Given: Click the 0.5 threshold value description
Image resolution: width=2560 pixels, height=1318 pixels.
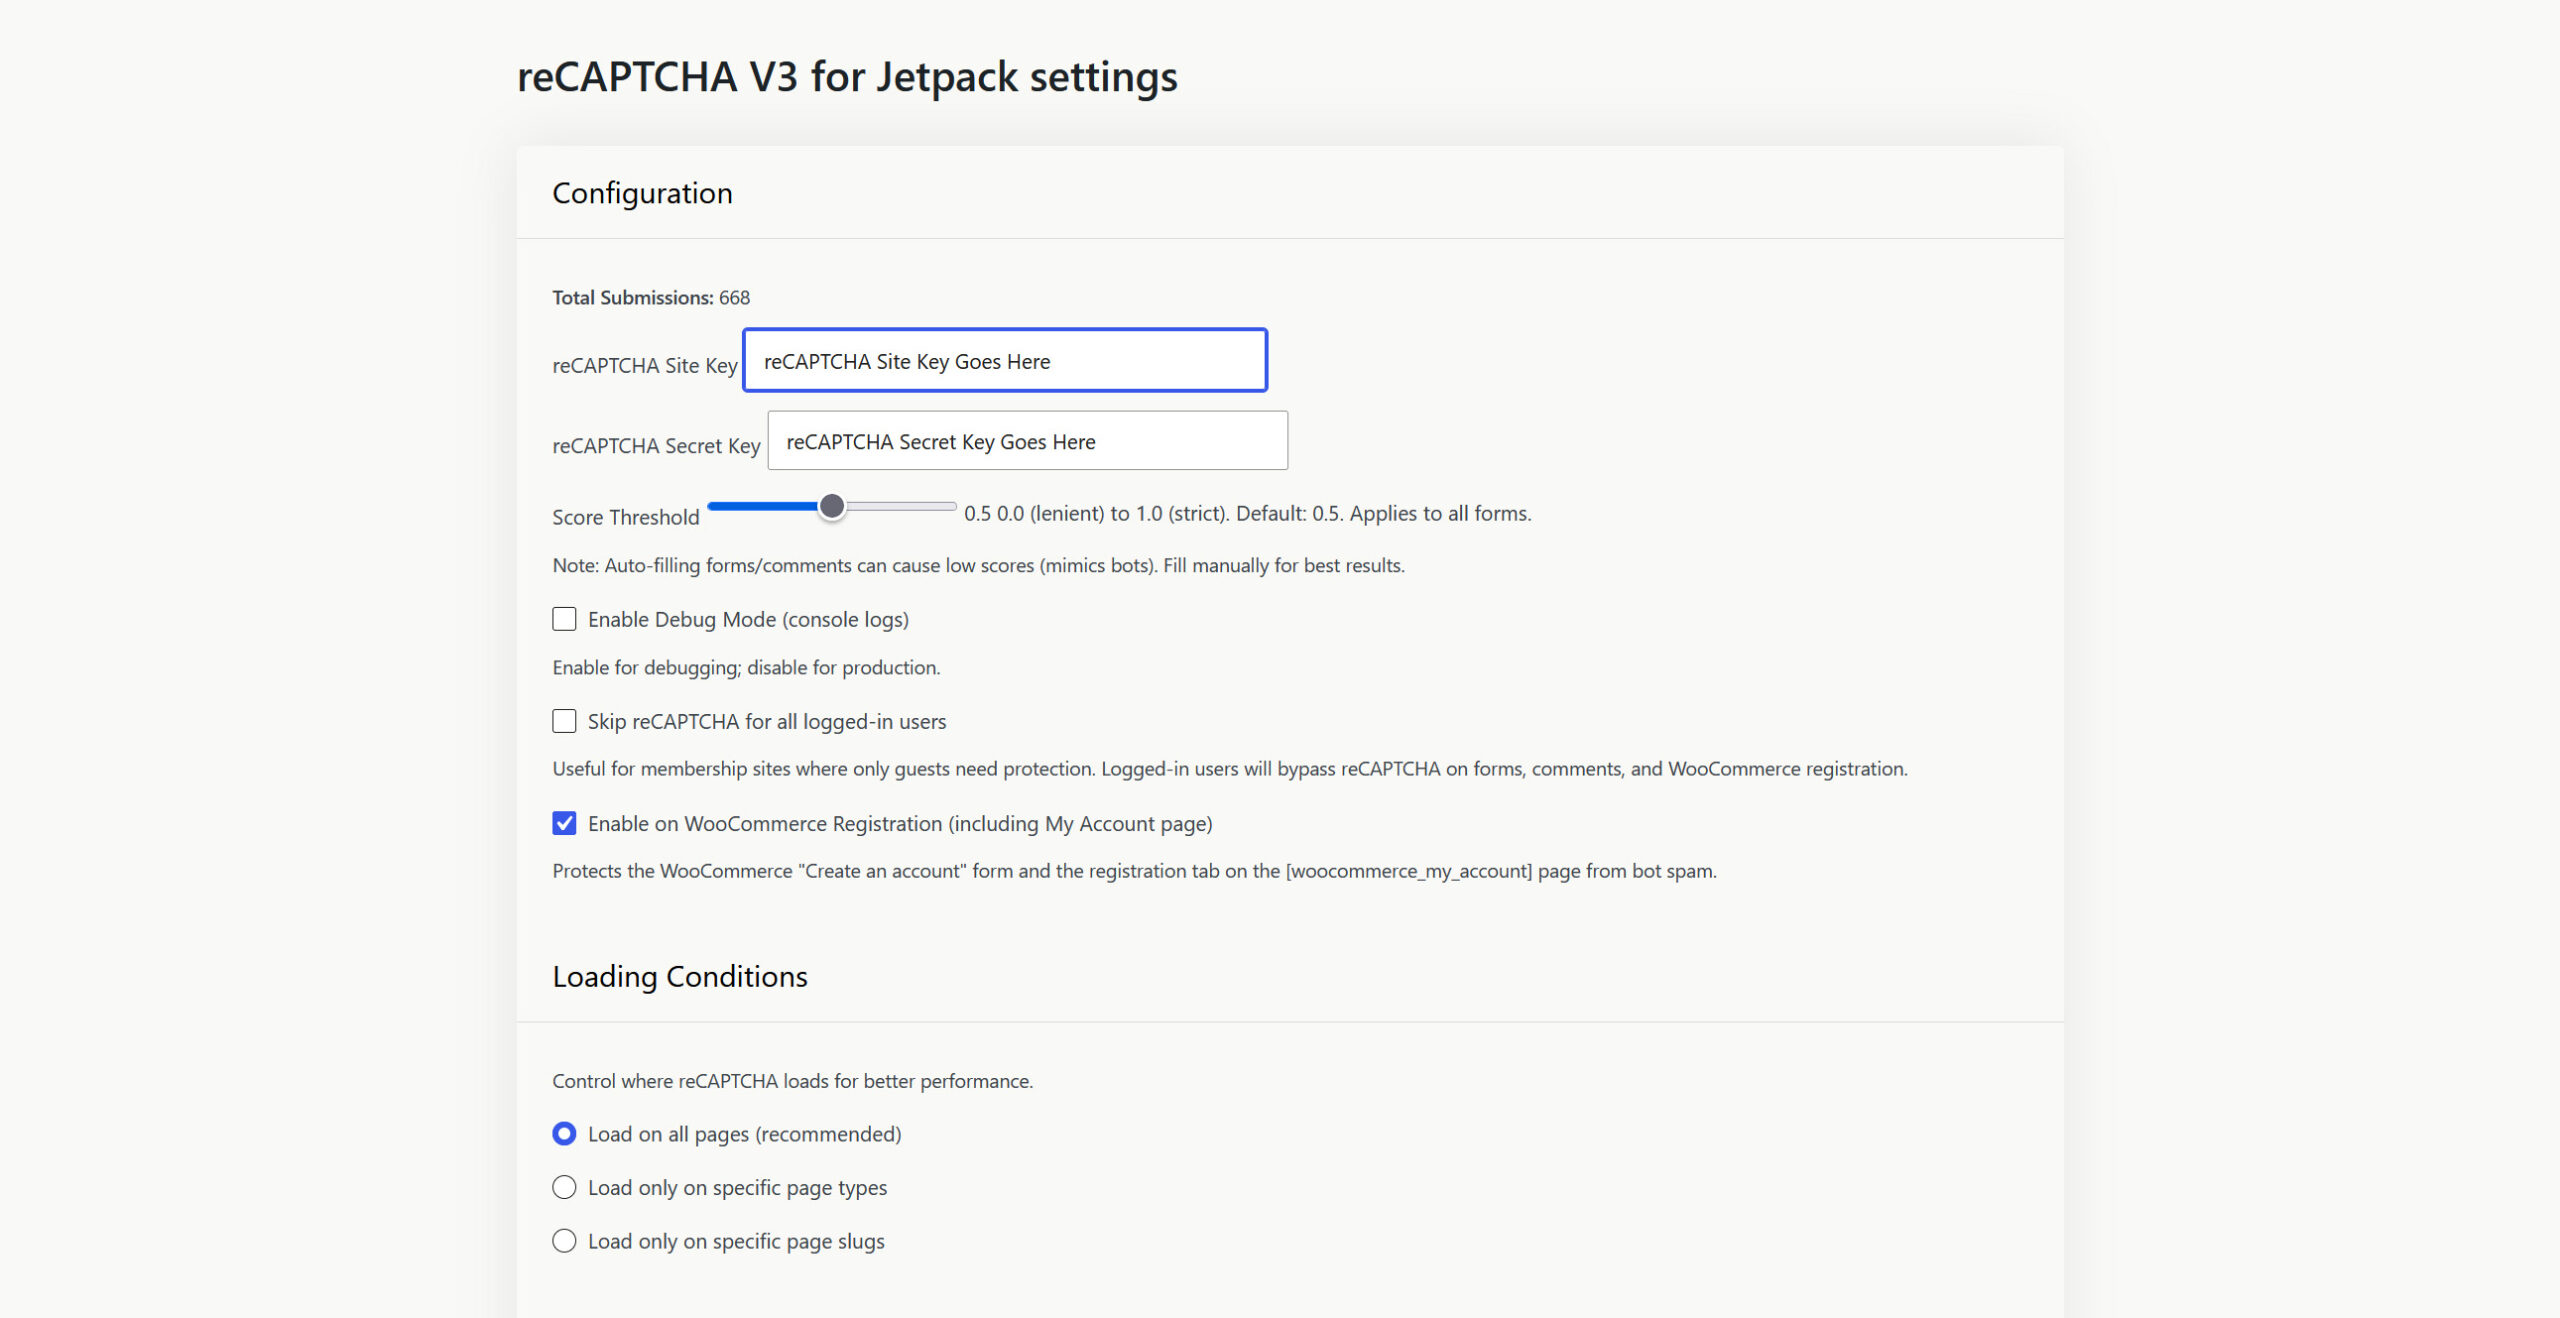Looking at the screenshot, I should tap(1247, 513).
